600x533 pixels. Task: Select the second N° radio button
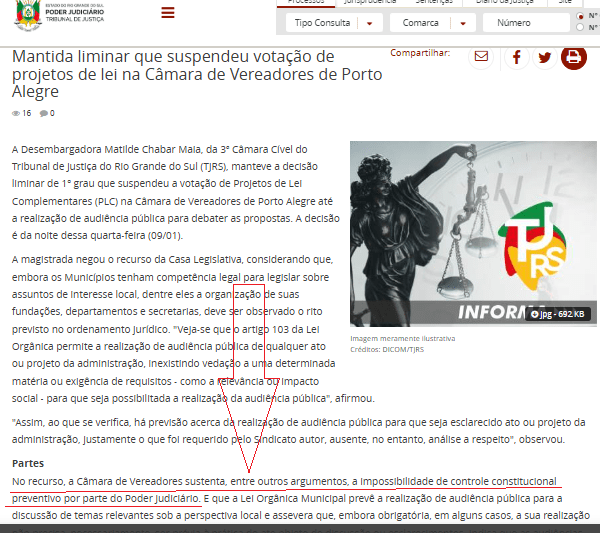pos(581,28)
